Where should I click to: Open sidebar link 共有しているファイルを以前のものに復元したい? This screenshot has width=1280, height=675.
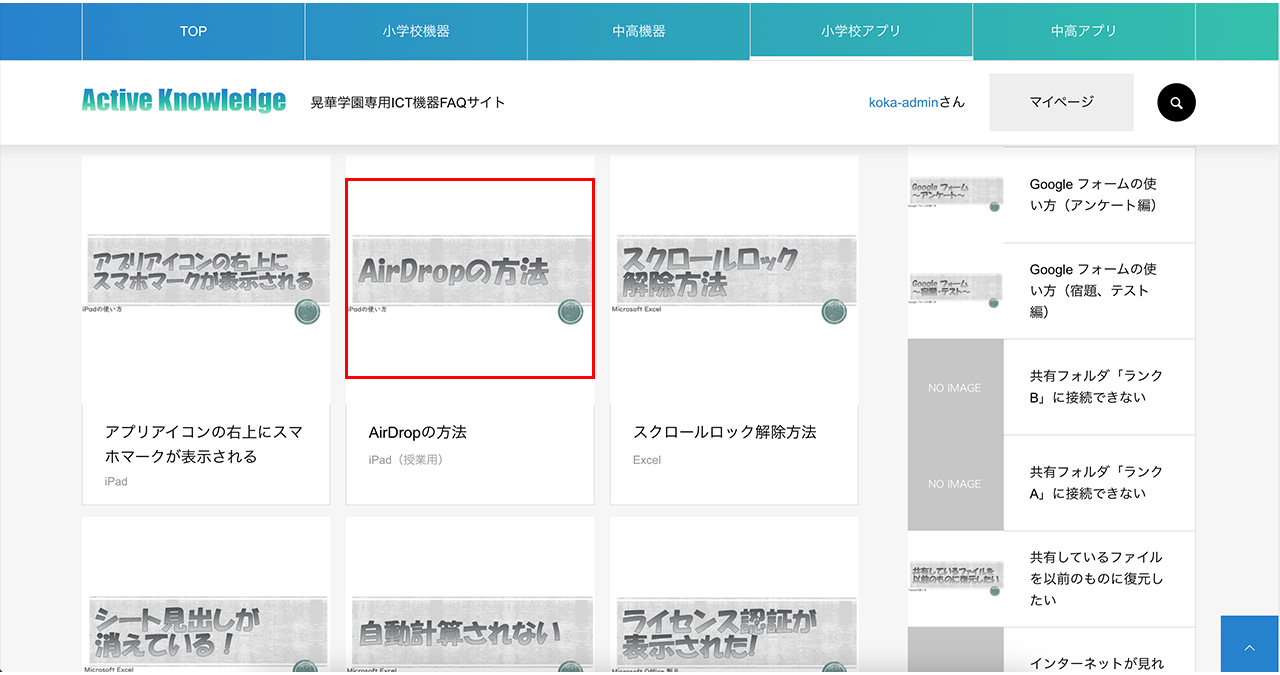pos(1097,578)
